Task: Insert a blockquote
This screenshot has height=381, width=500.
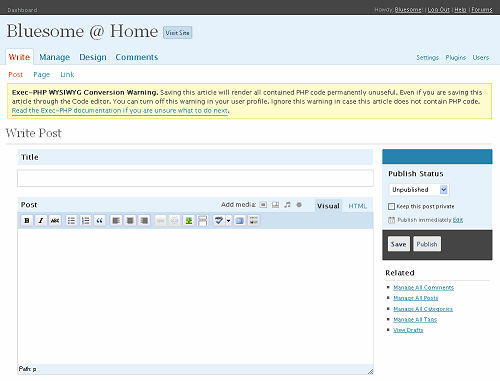Action: point(99,221)
